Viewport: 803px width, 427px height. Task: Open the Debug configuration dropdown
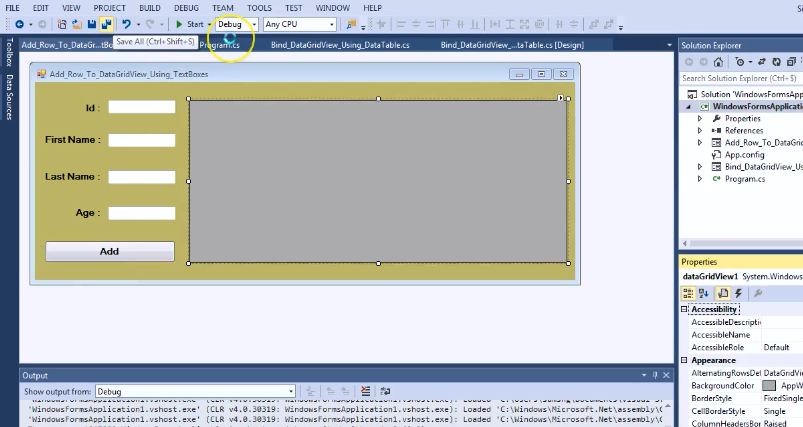click(x=252, y=24)
